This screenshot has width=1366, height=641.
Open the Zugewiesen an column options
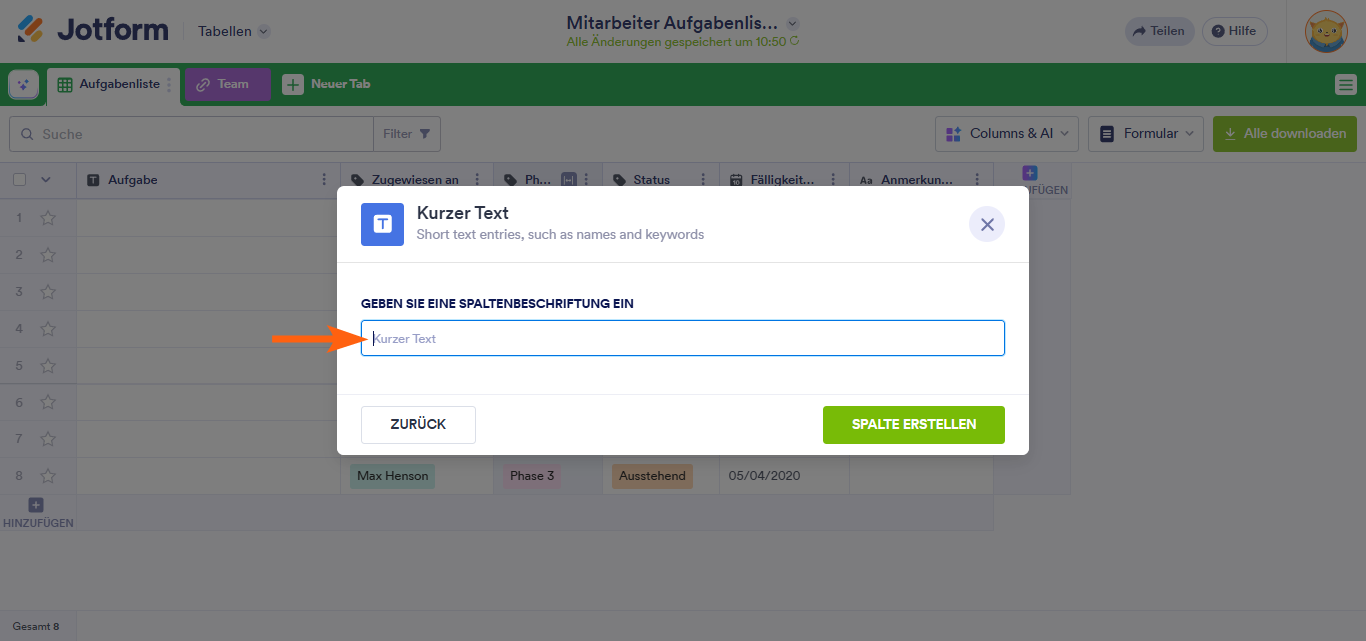(477, 180)
